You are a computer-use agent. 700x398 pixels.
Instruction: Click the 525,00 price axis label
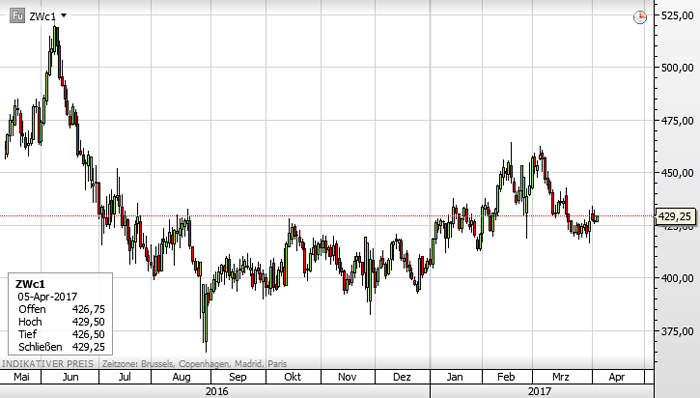(677, 16)
